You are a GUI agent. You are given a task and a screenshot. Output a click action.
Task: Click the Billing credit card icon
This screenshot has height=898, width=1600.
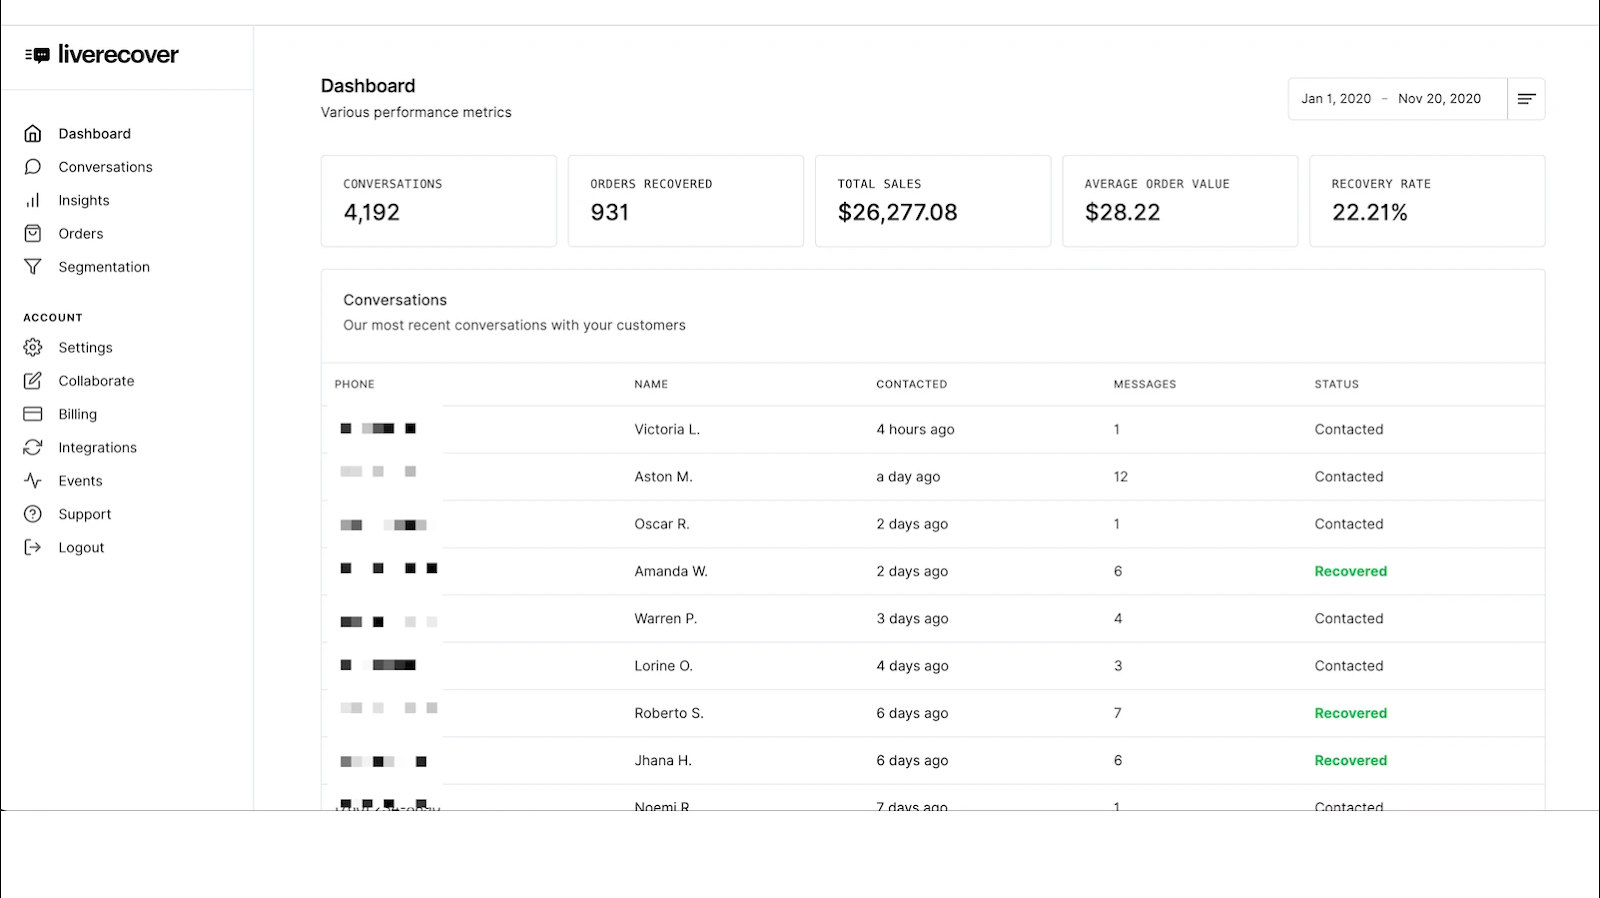[x=33, y=414]
